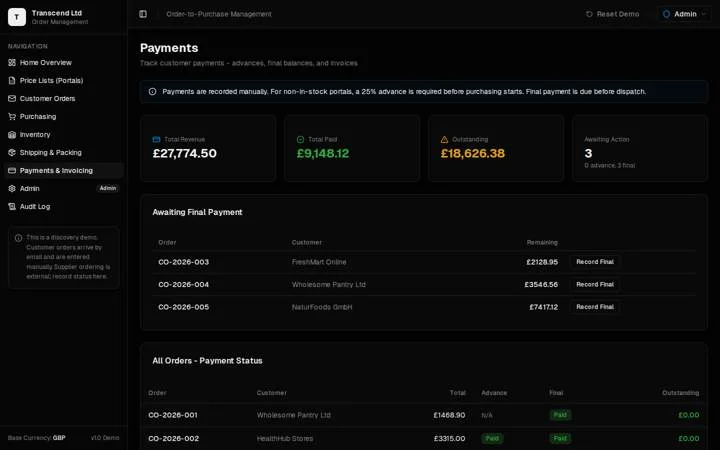The width and height of the screenshot is (720, 450).
Task: Click the Total Revenue card icon
Action: tap(156, 139)
